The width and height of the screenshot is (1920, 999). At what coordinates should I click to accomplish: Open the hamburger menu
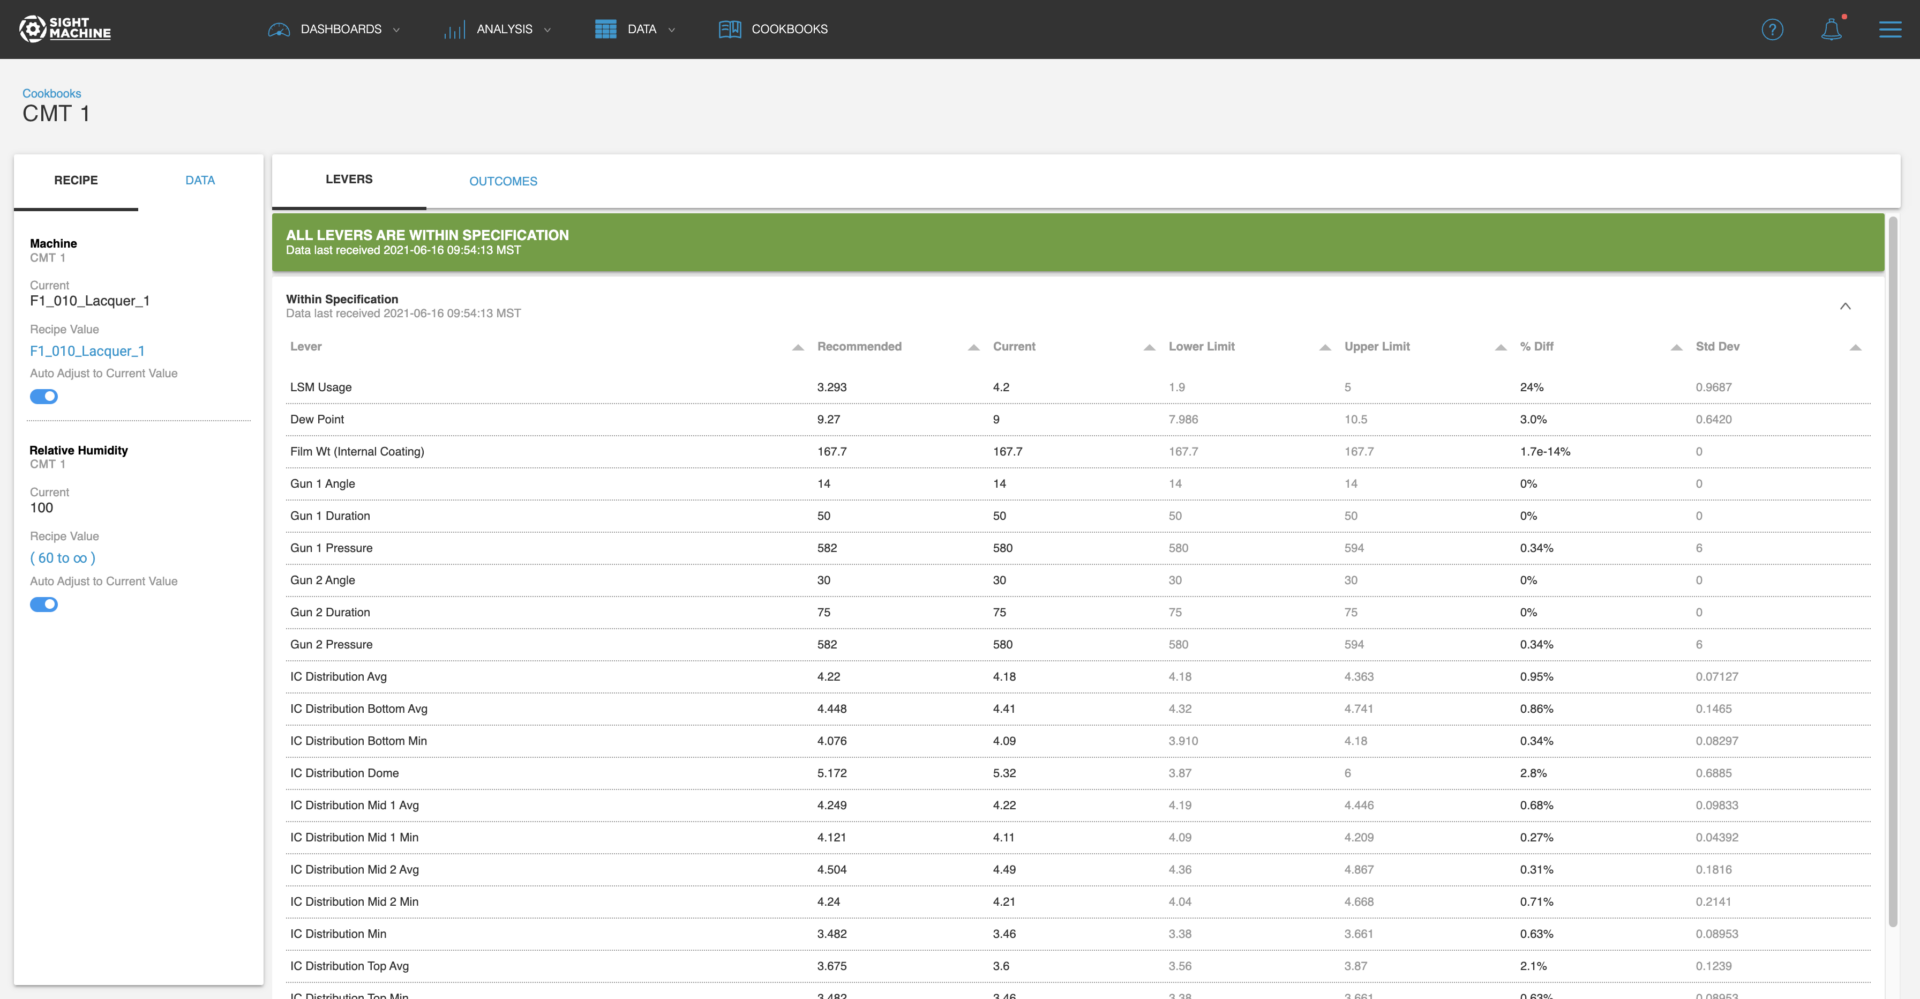coord(1890,29)
